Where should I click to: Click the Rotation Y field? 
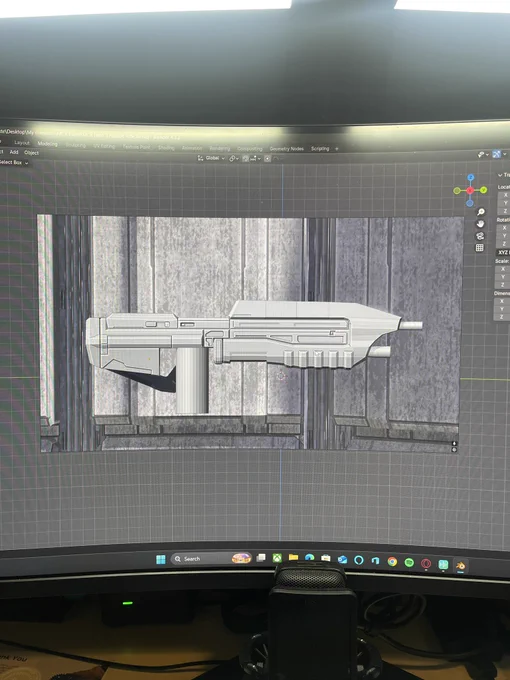(x=503, y=236)
